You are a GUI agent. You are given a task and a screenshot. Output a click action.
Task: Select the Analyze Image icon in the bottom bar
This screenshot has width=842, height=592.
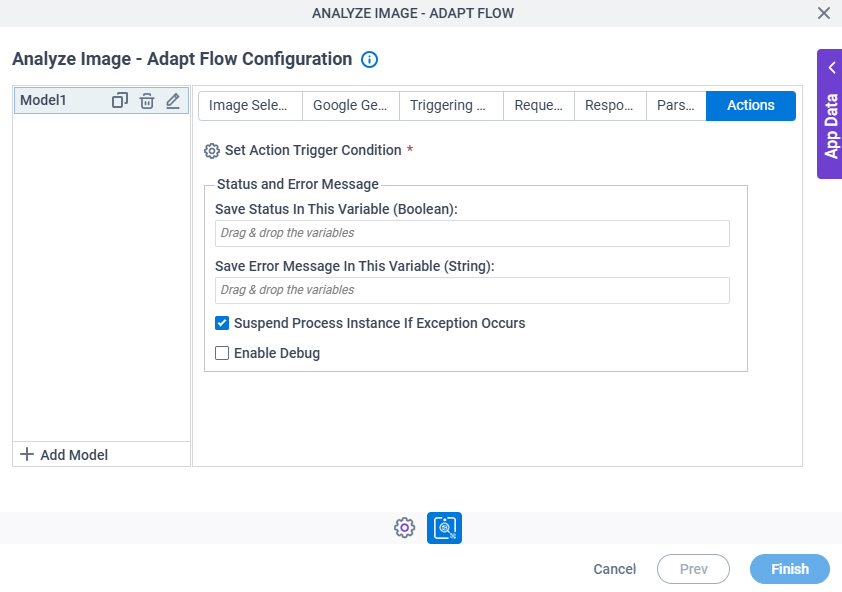click(444, 528)
